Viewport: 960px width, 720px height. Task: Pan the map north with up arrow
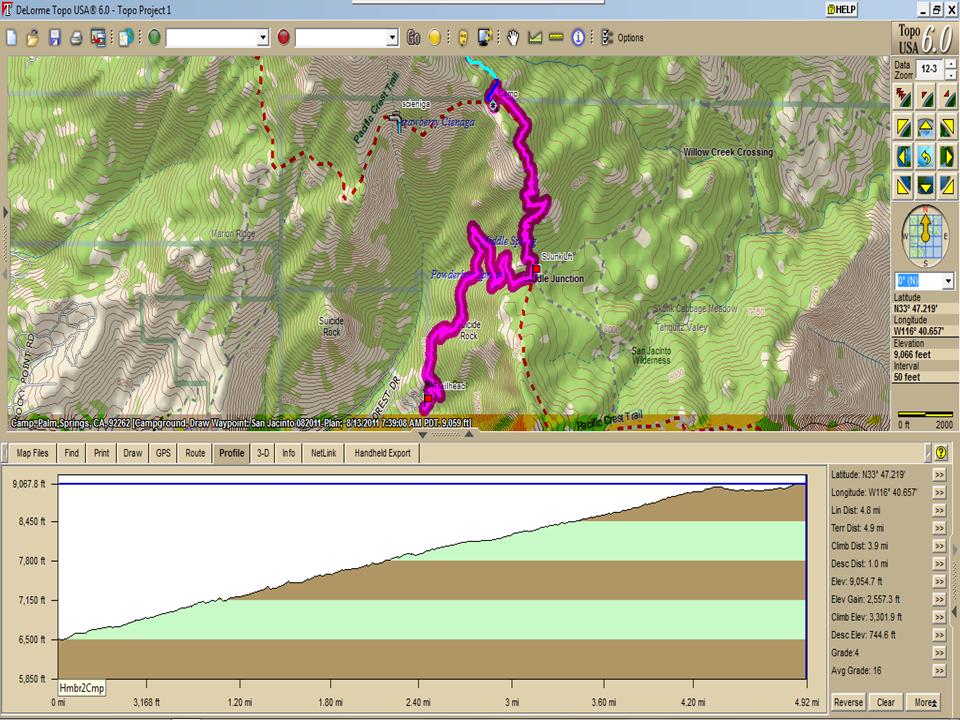click(925, 127)
